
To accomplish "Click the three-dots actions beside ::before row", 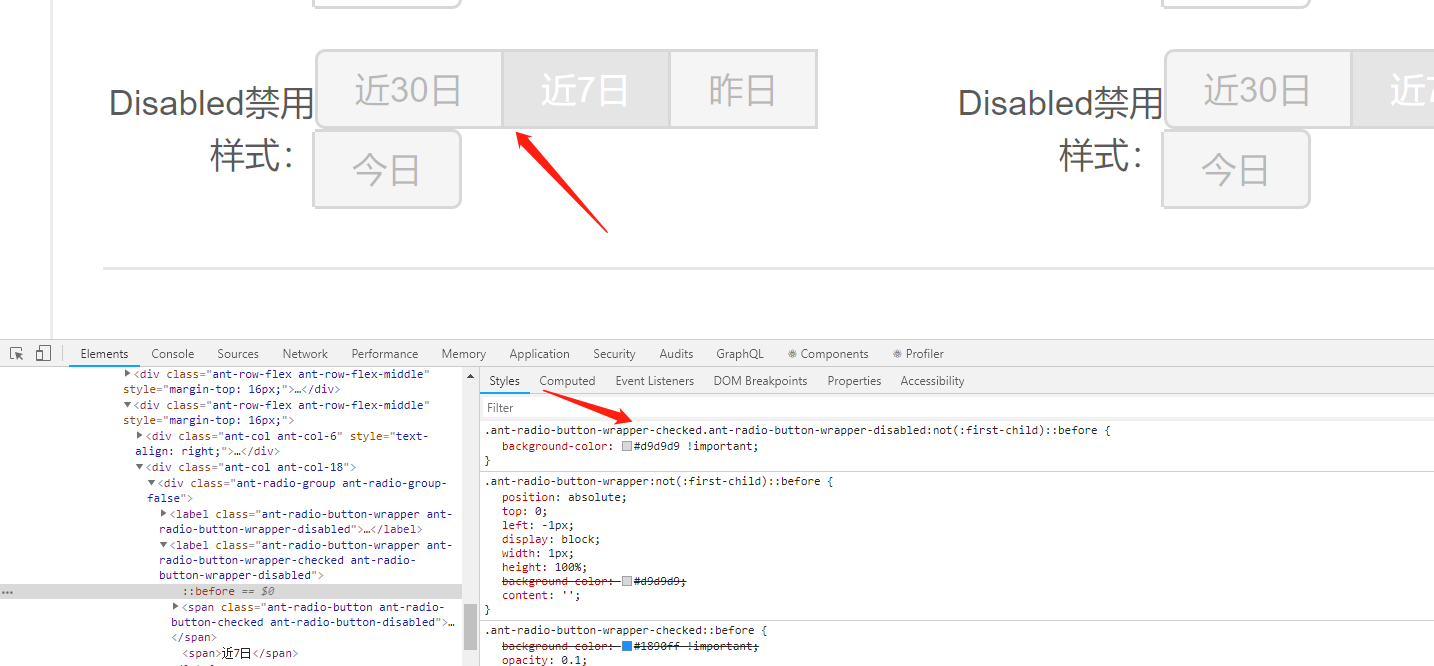I will tap(7, 592).
